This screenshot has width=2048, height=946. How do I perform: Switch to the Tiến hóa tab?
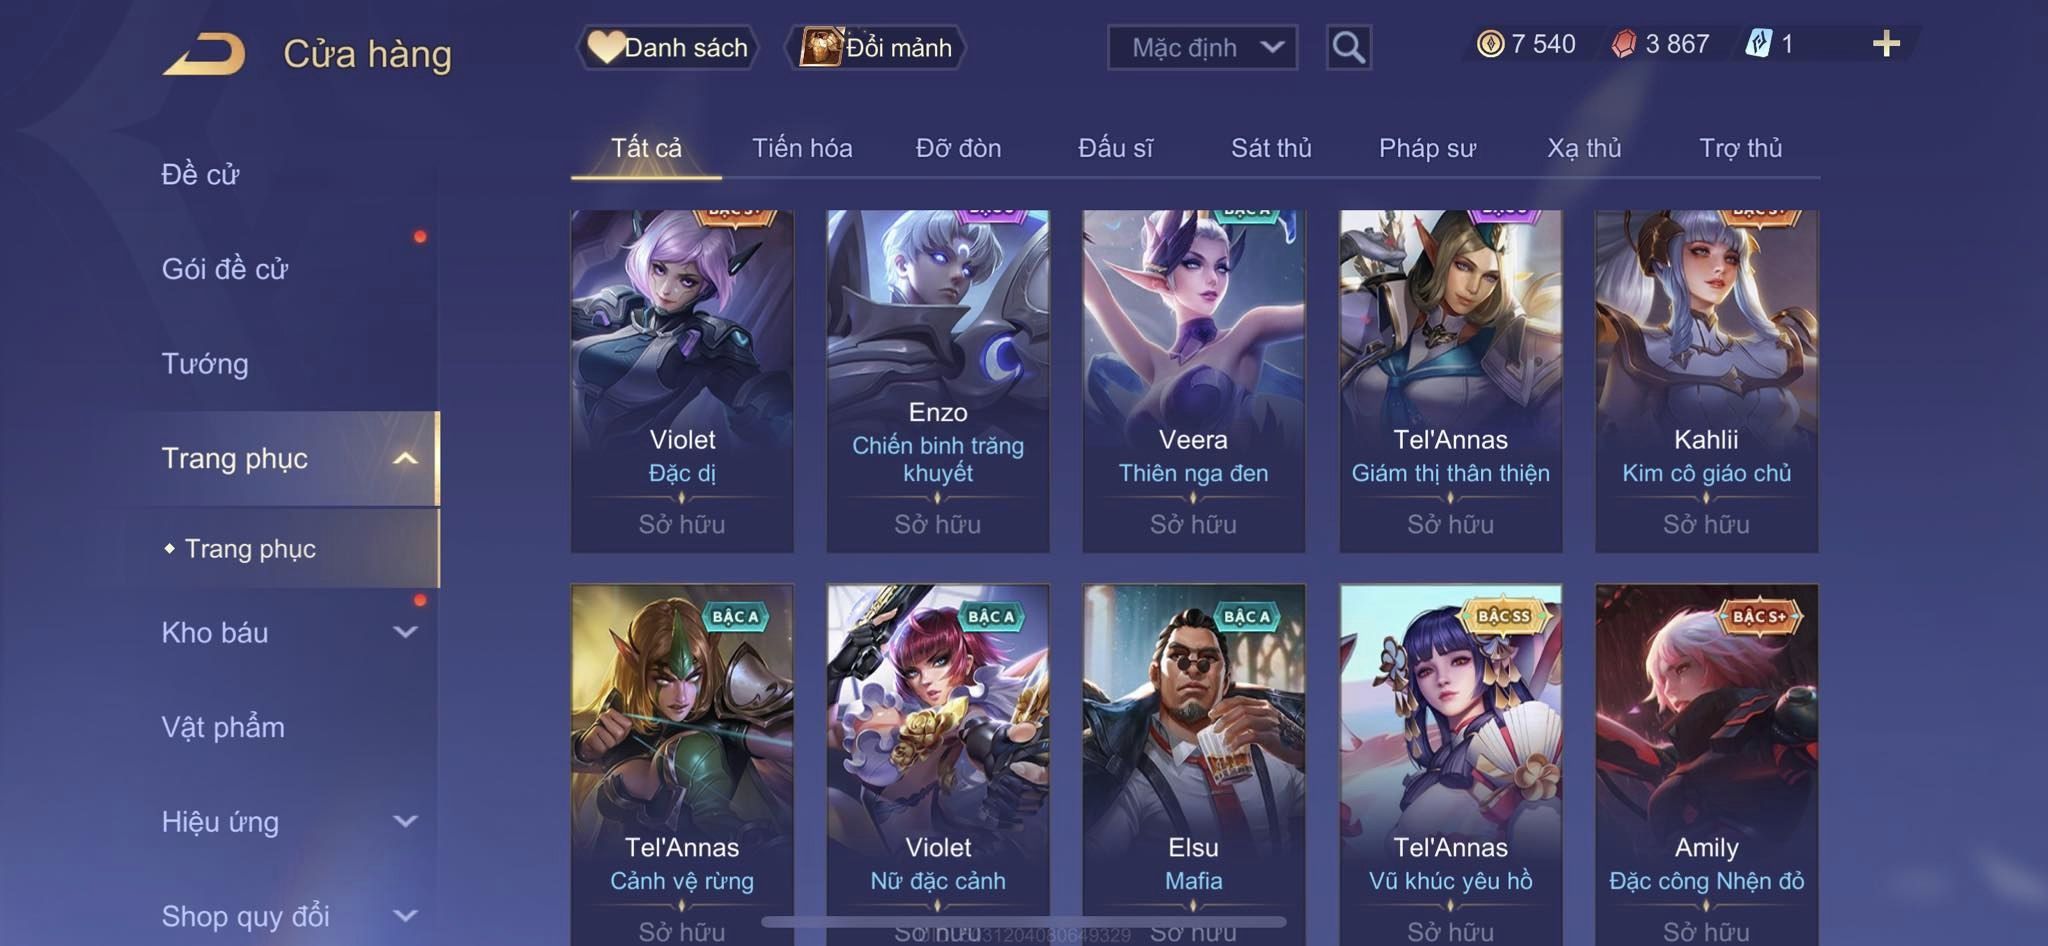tap(802, 148)
